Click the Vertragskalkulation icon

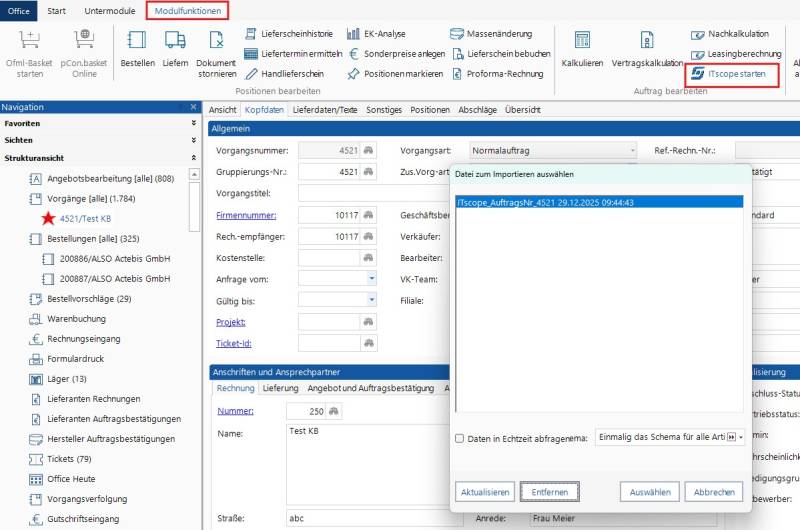647,40
